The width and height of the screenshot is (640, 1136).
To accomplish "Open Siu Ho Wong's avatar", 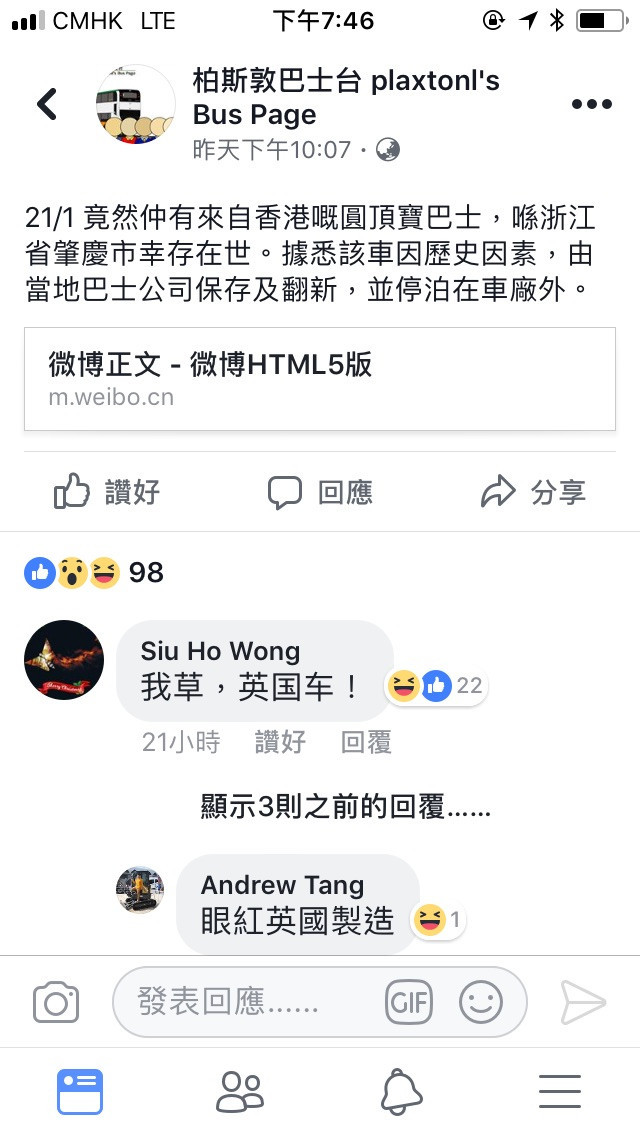I will [x=64, y=659].
